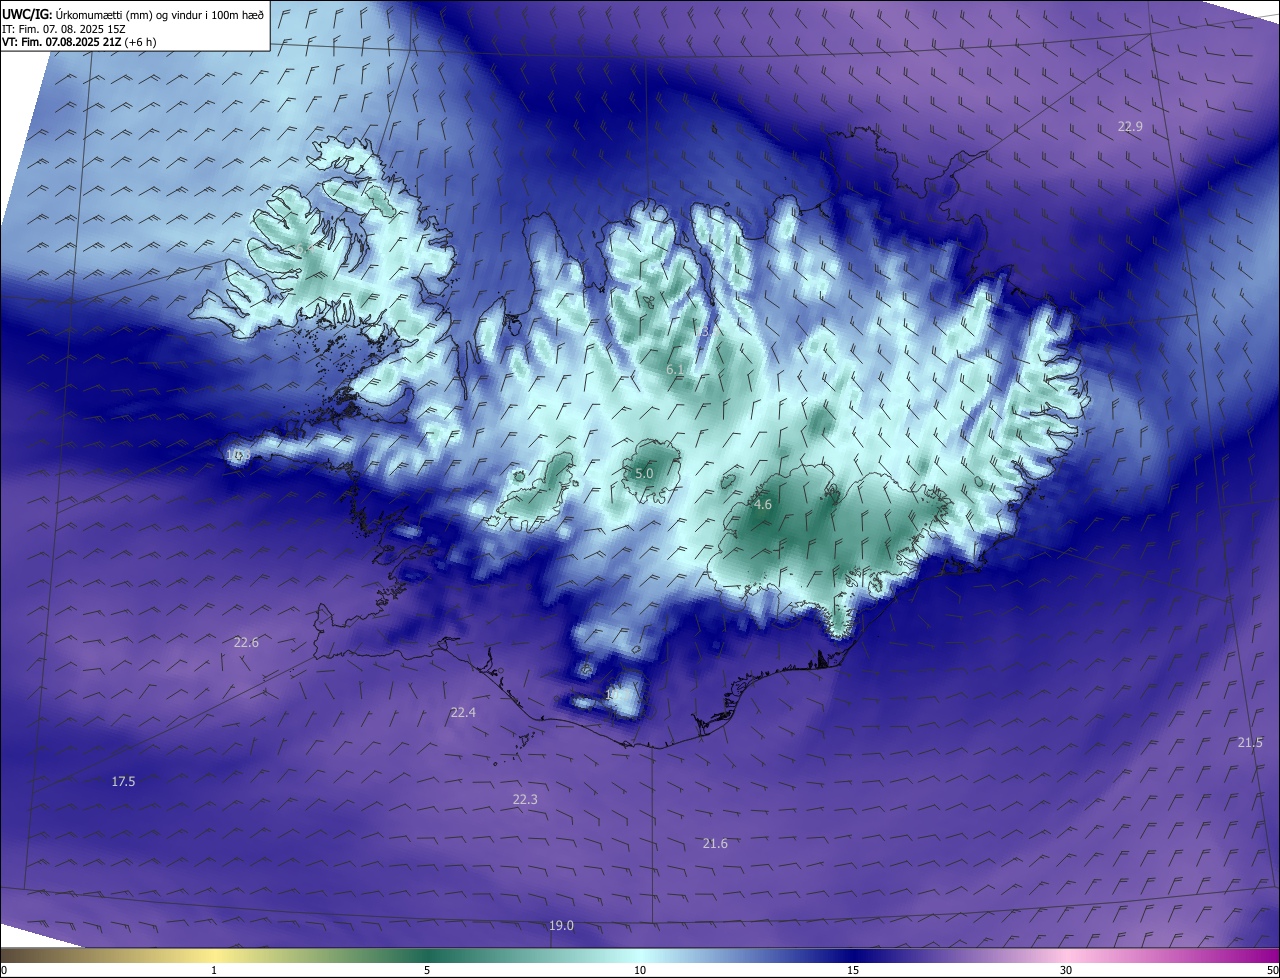This screenshot has width=1280, height=978.
Task: Click the 19.0 value label on the map
Action: tap(561, 925)
